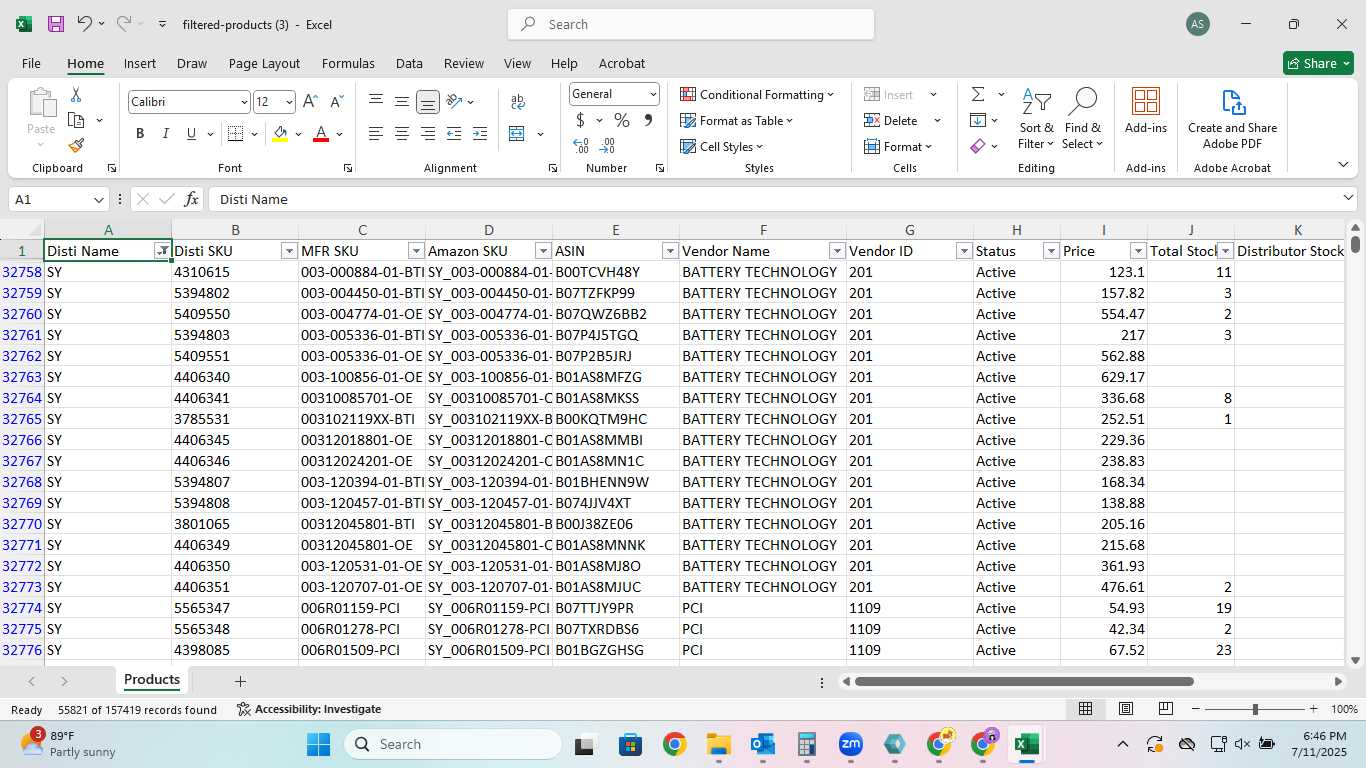
Task: Select the Products sheet tab
Action: click(x=152, y=680)
